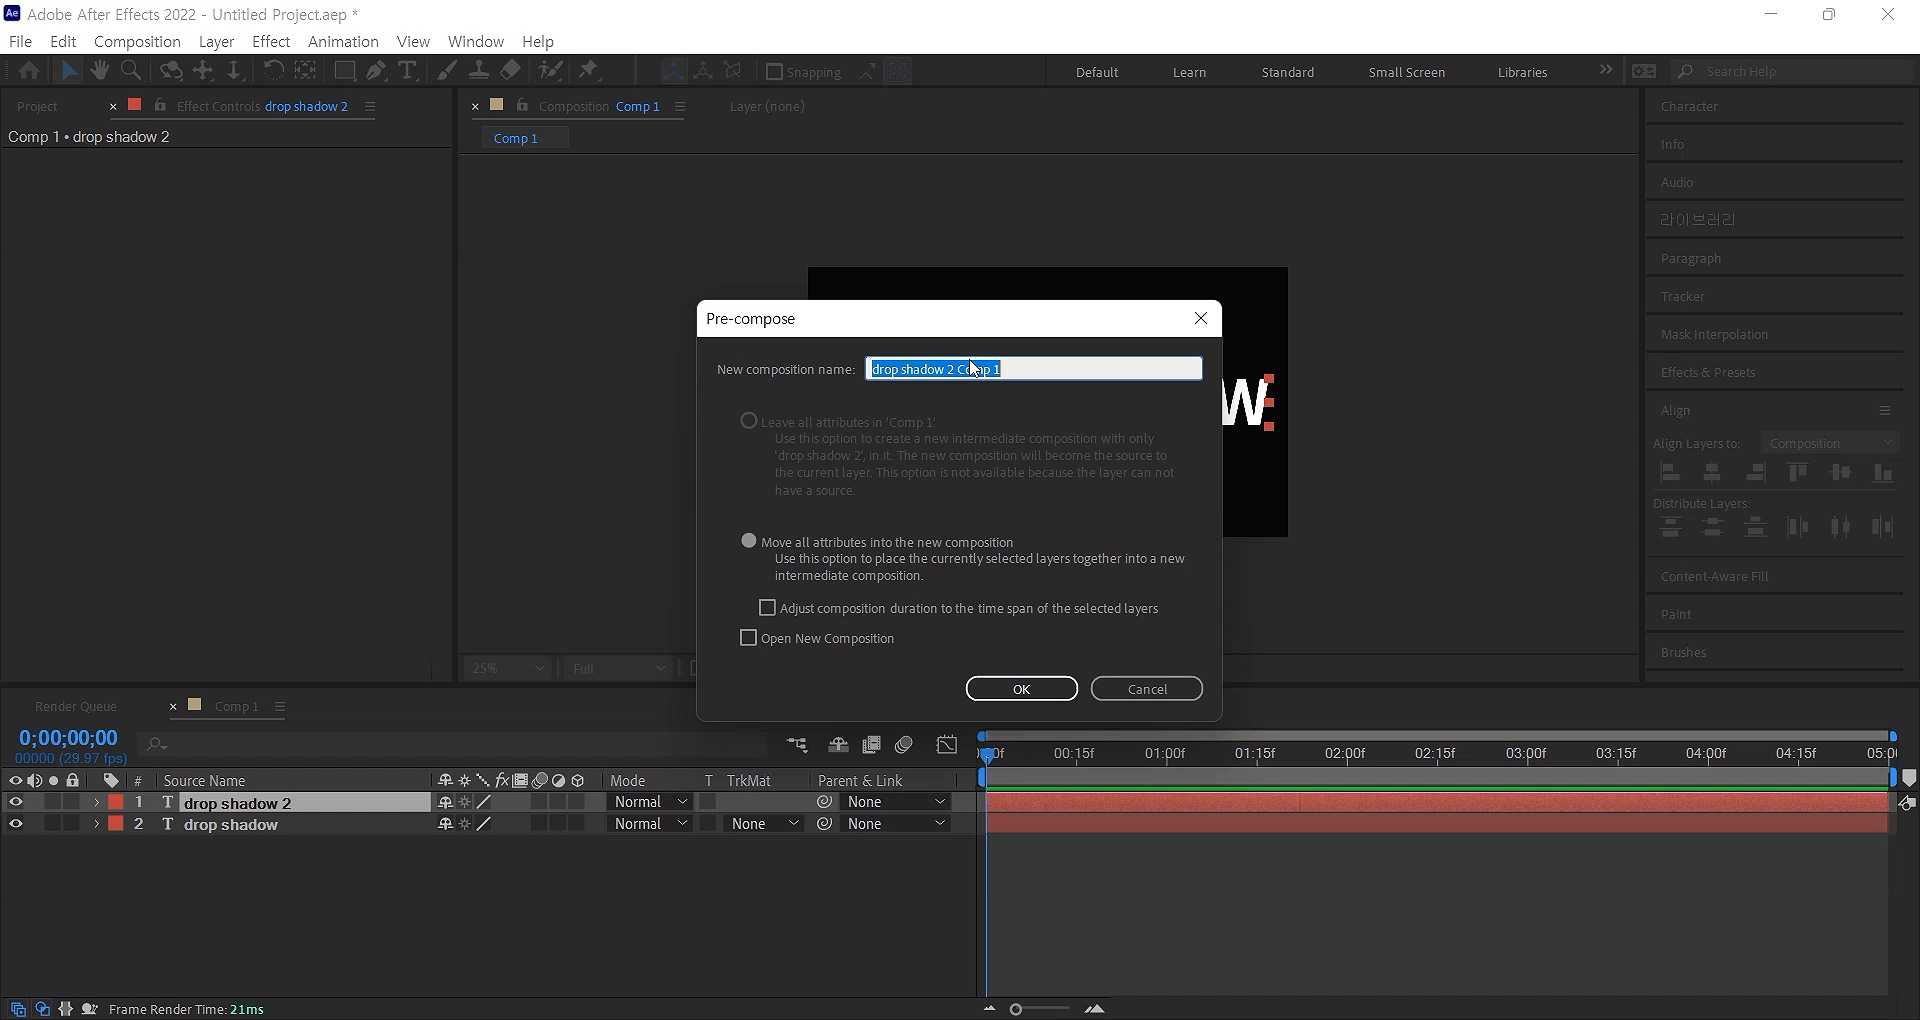The image size is (1920, 1020).
Task: Click the New composition name field
Action: 1034,369
